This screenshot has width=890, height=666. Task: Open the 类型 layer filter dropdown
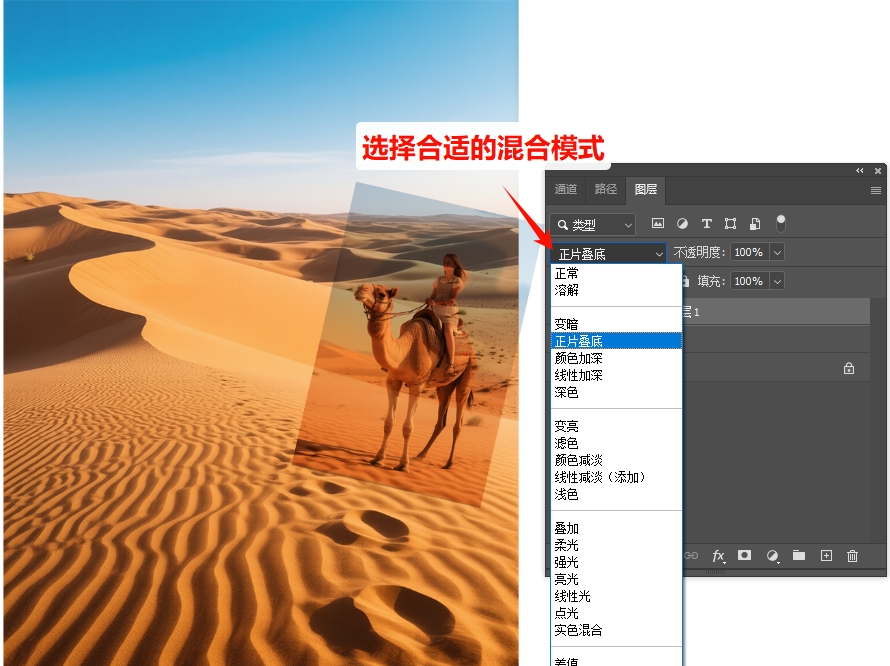[x=592, y=224]
